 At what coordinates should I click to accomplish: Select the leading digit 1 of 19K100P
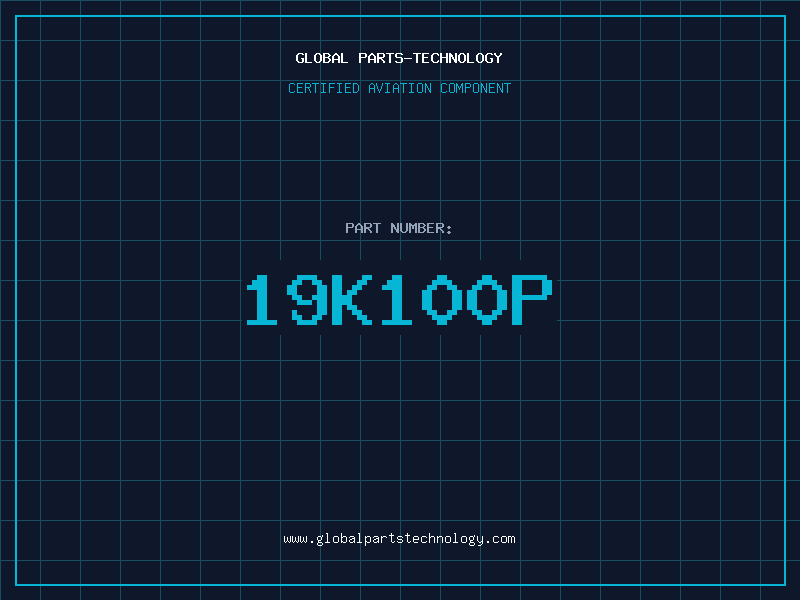262,299
